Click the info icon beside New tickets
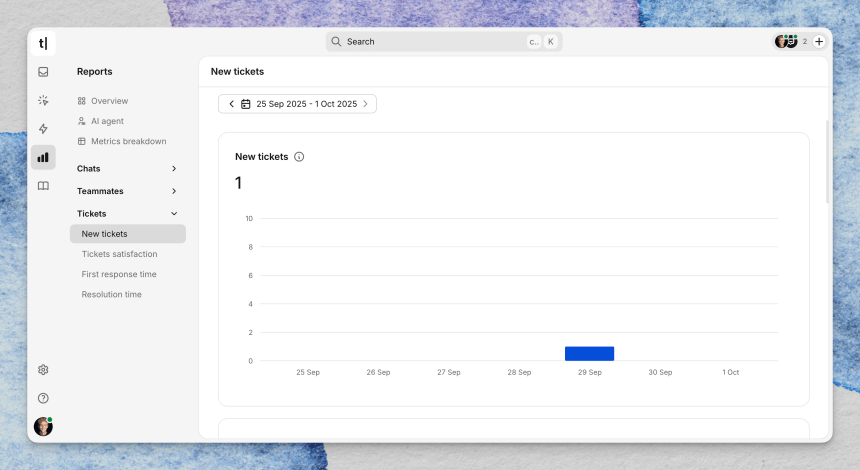 [x=299, y=157]
